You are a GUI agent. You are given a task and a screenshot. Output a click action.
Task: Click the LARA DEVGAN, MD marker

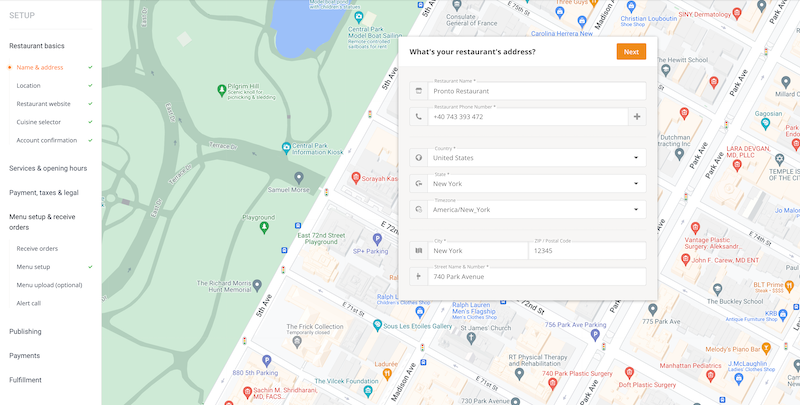click(737, 165)
